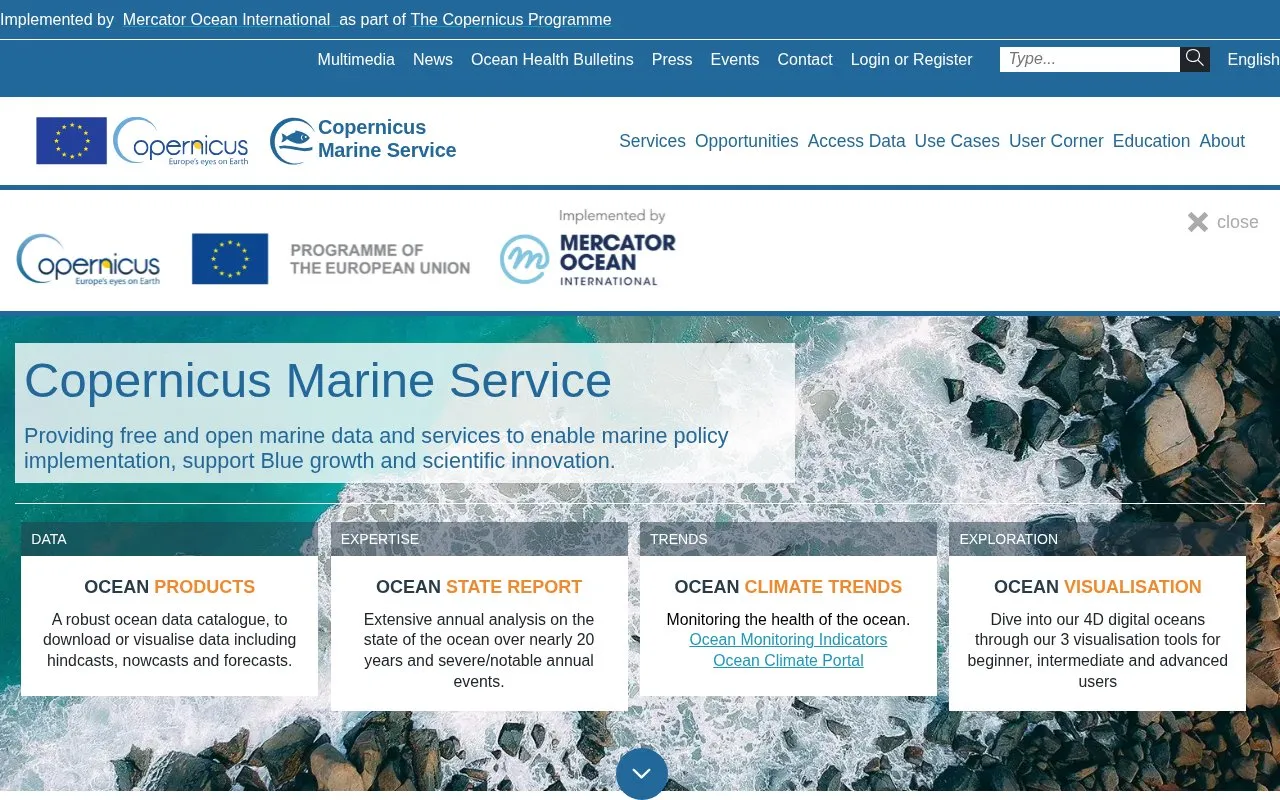Open the Access Data menu

(857, 141)
